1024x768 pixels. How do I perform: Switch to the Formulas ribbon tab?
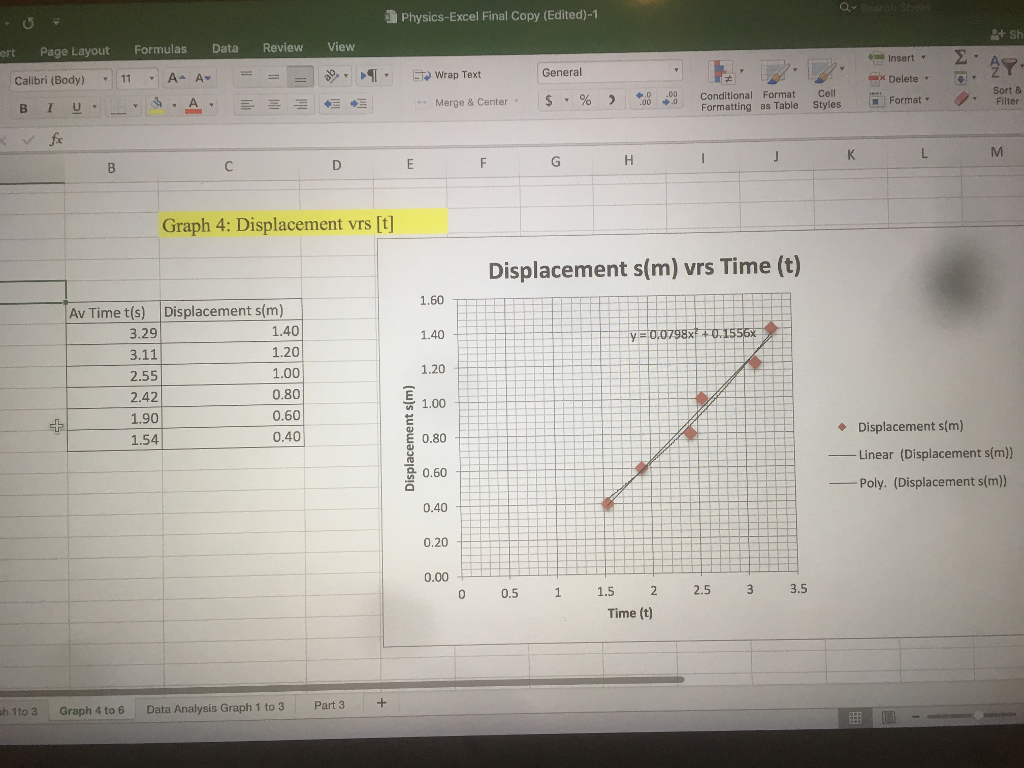point(160,47)
